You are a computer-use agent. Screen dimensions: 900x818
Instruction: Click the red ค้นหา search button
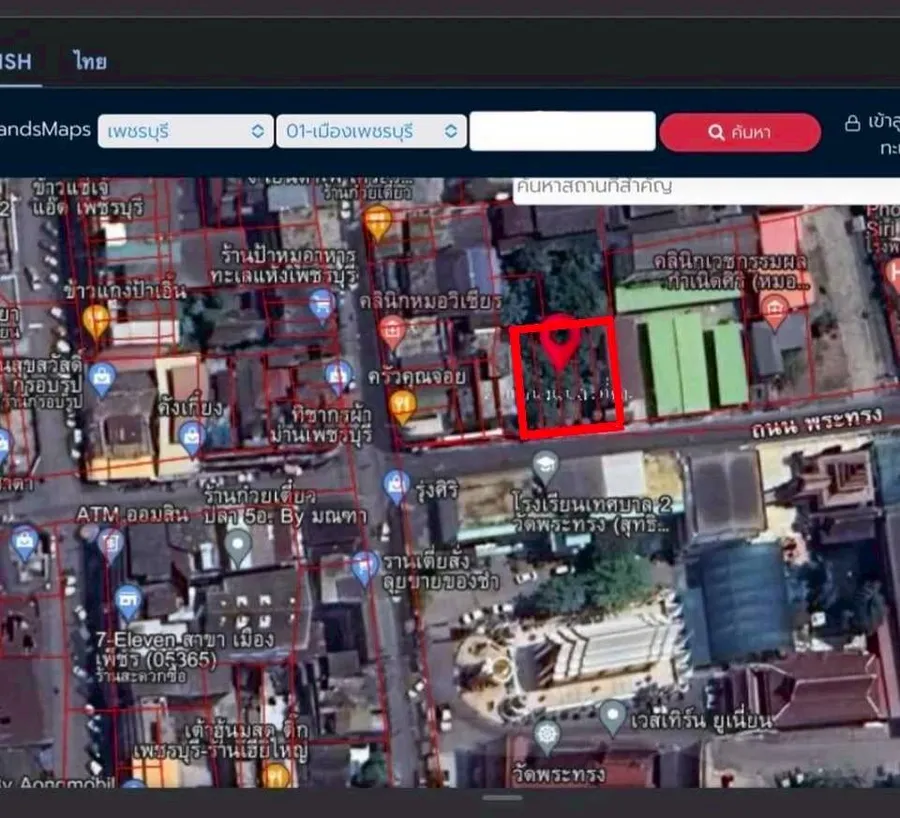(x=740, y=132)
